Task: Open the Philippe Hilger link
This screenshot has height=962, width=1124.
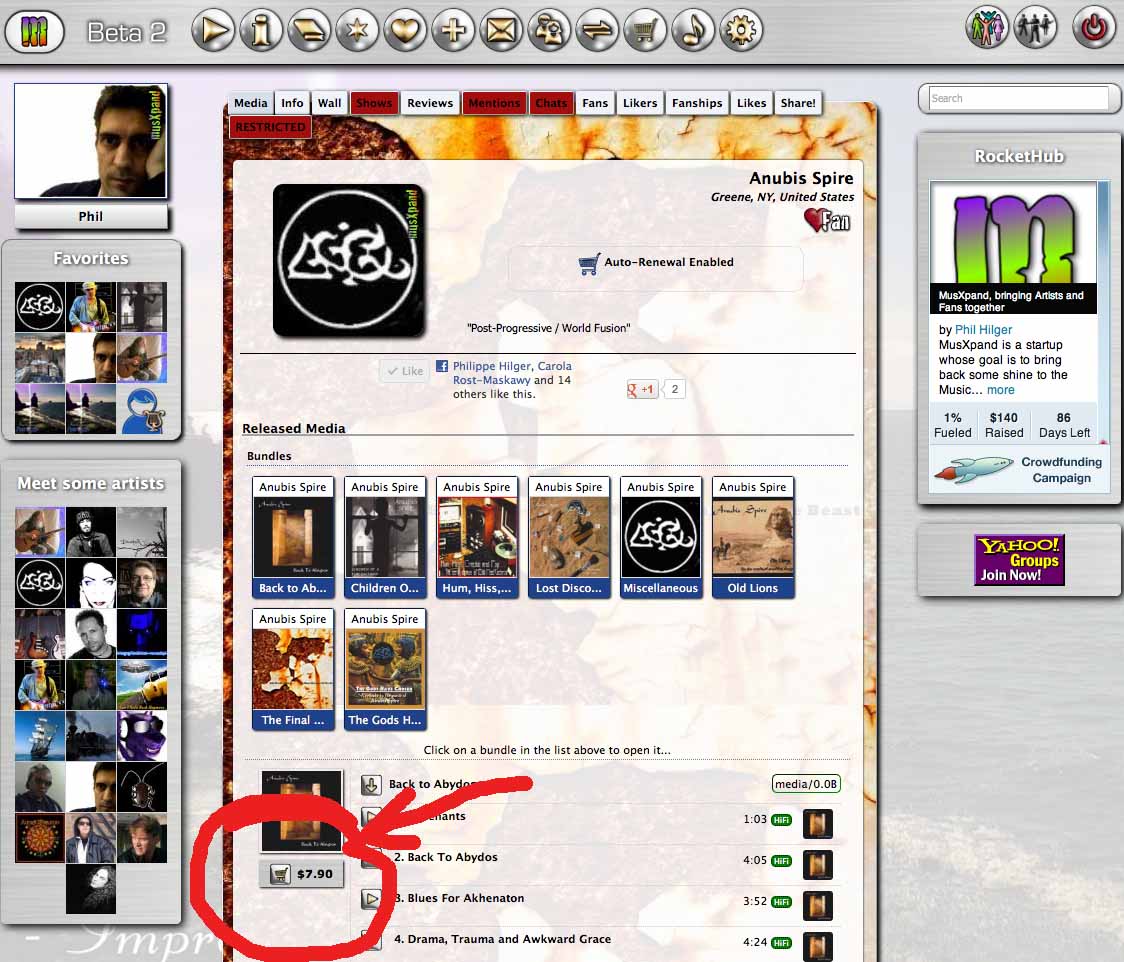Action: (492, 366)
